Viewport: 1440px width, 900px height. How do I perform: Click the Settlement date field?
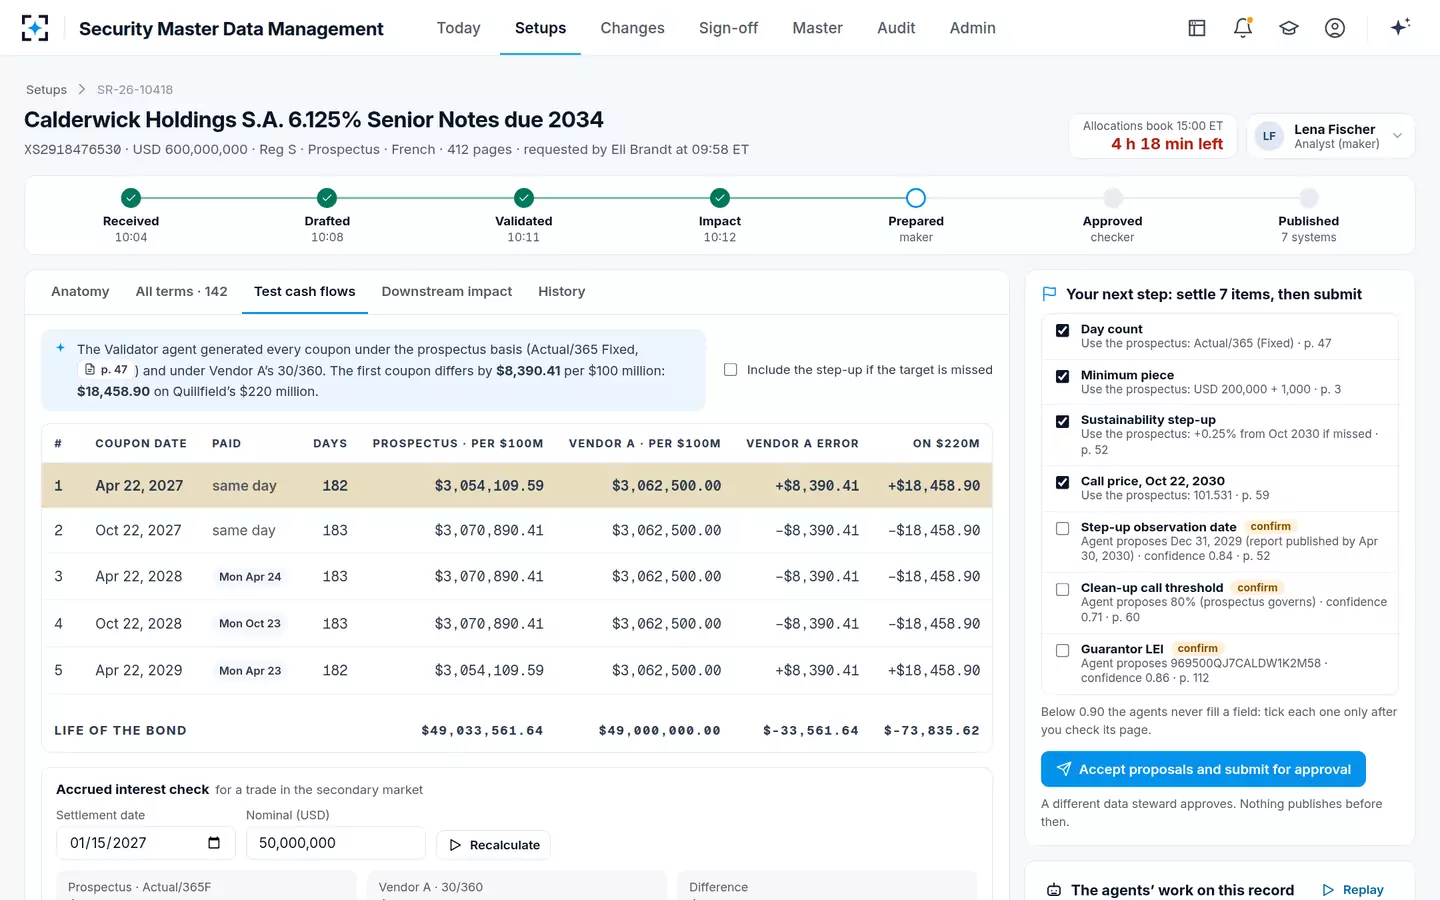coord(145,843)
